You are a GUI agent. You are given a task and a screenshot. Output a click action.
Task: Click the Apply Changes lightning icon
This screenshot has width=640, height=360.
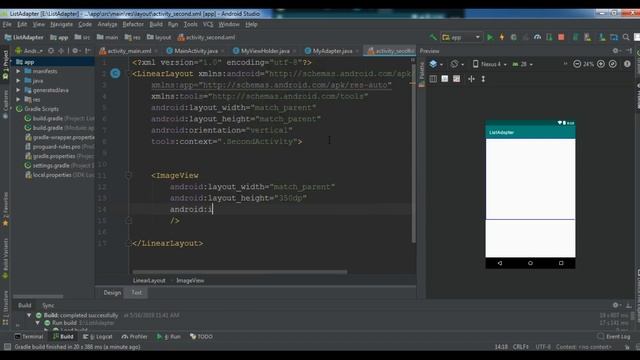point(502,37)
